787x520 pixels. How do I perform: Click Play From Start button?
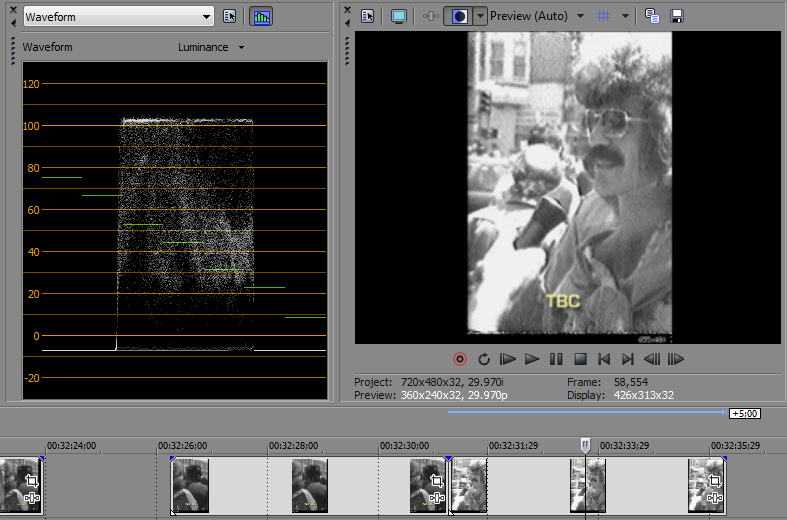pos(508,359)
